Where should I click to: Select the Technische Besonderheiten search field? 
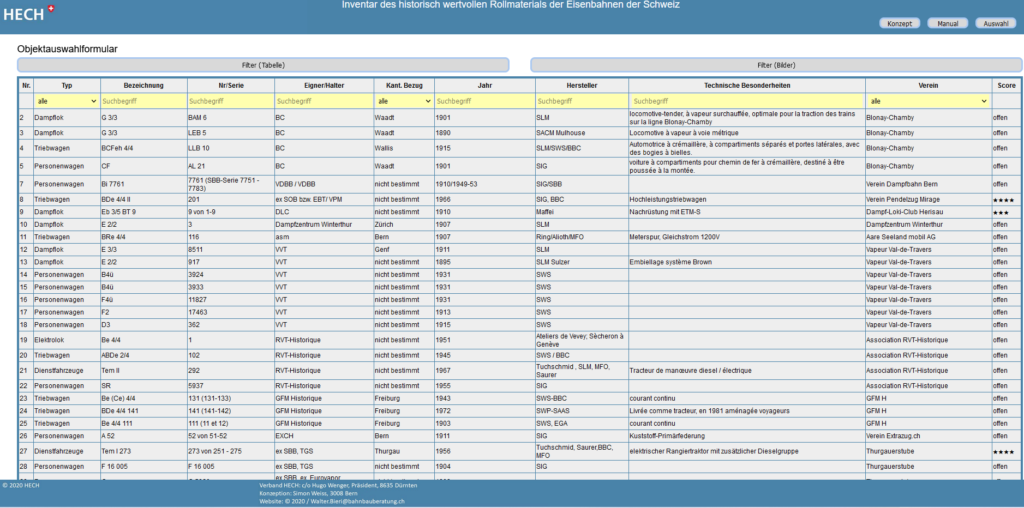tap(746, 101)
